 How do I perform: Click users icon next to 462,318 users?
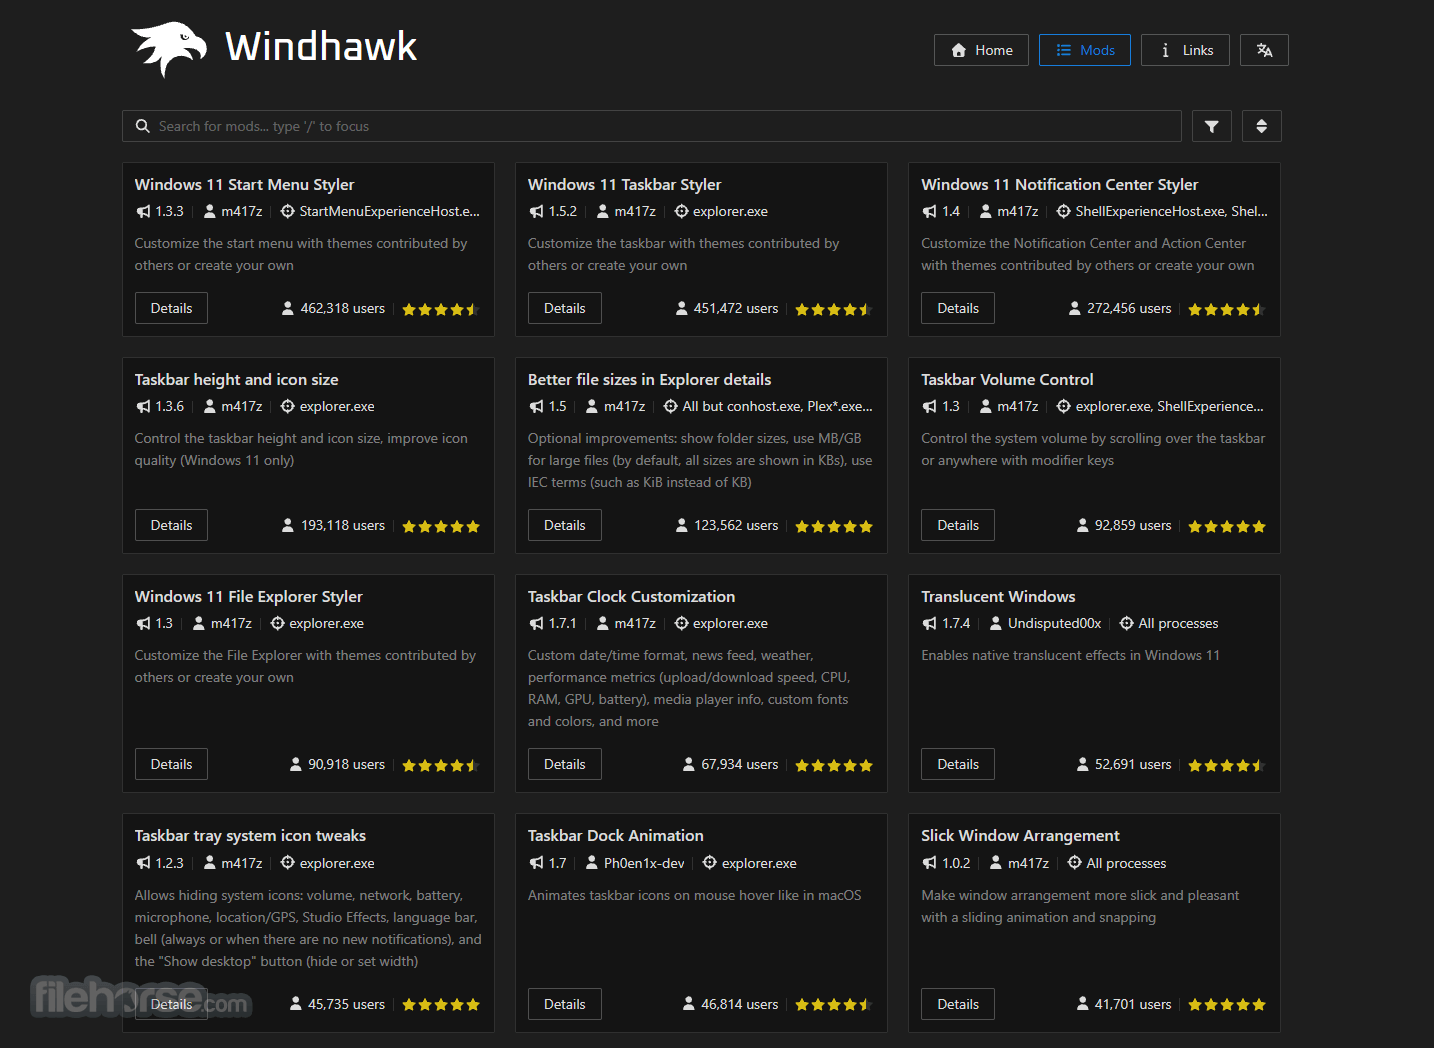coord(288,308)
